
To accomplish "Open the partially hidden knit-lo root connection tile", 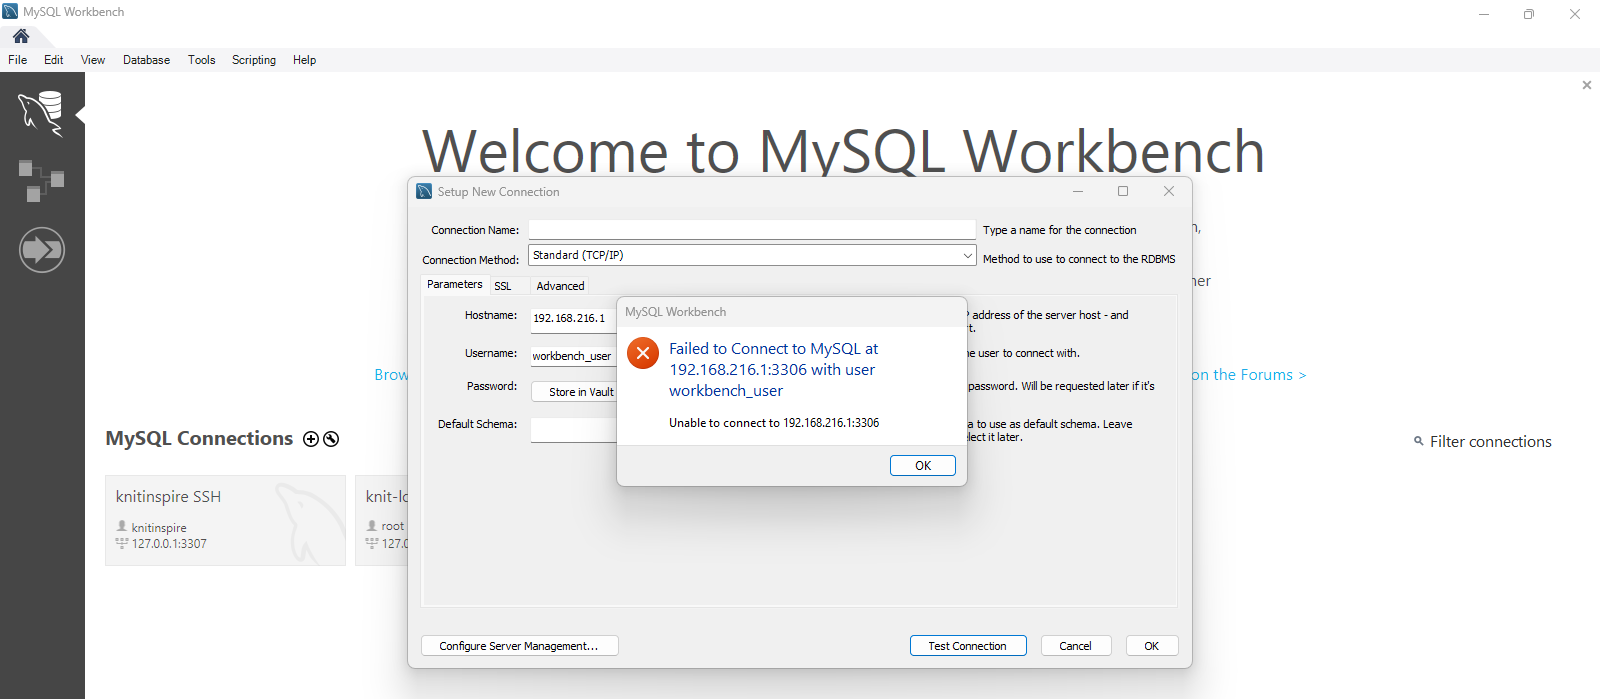I will pyautogui.click(x=382, y=521).
